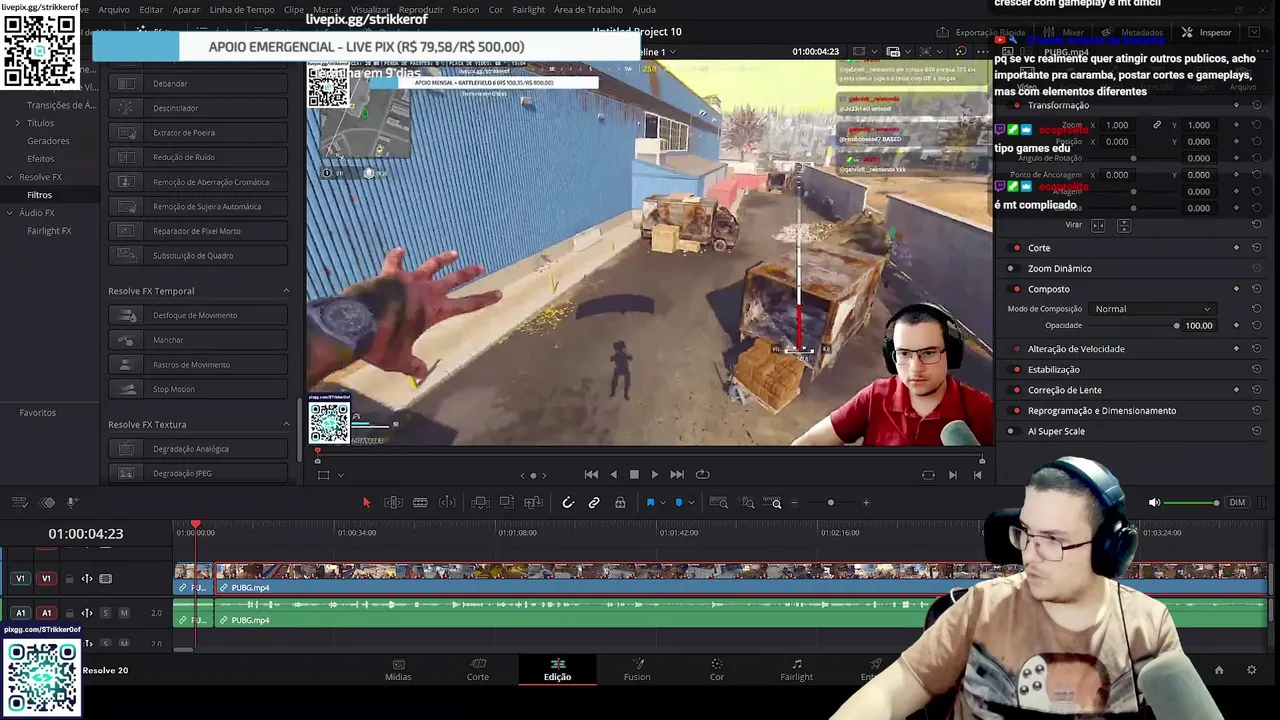Click the Zoom X Y link icon

(1157, 125)
